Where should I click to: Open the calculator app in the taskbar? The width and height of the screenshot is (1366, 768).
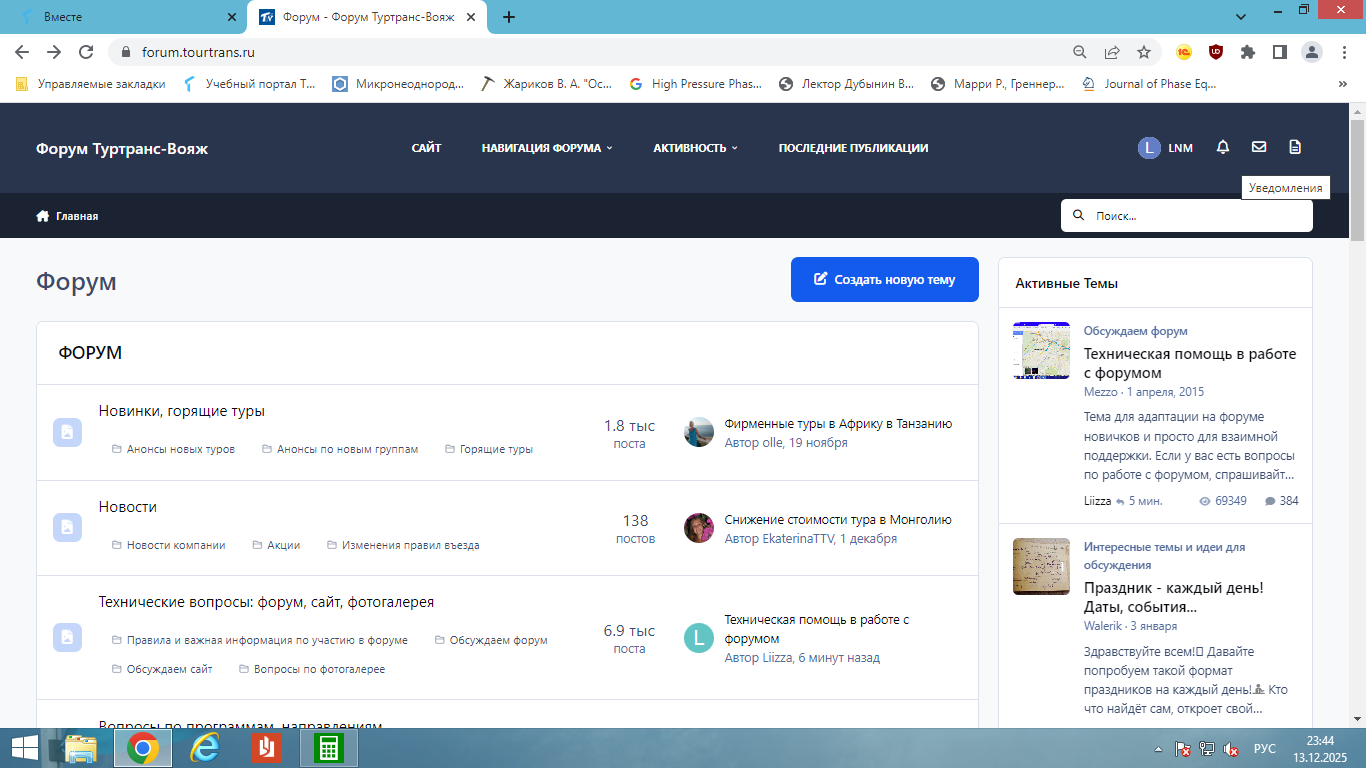pyautogui.click(x=328, y=748)
